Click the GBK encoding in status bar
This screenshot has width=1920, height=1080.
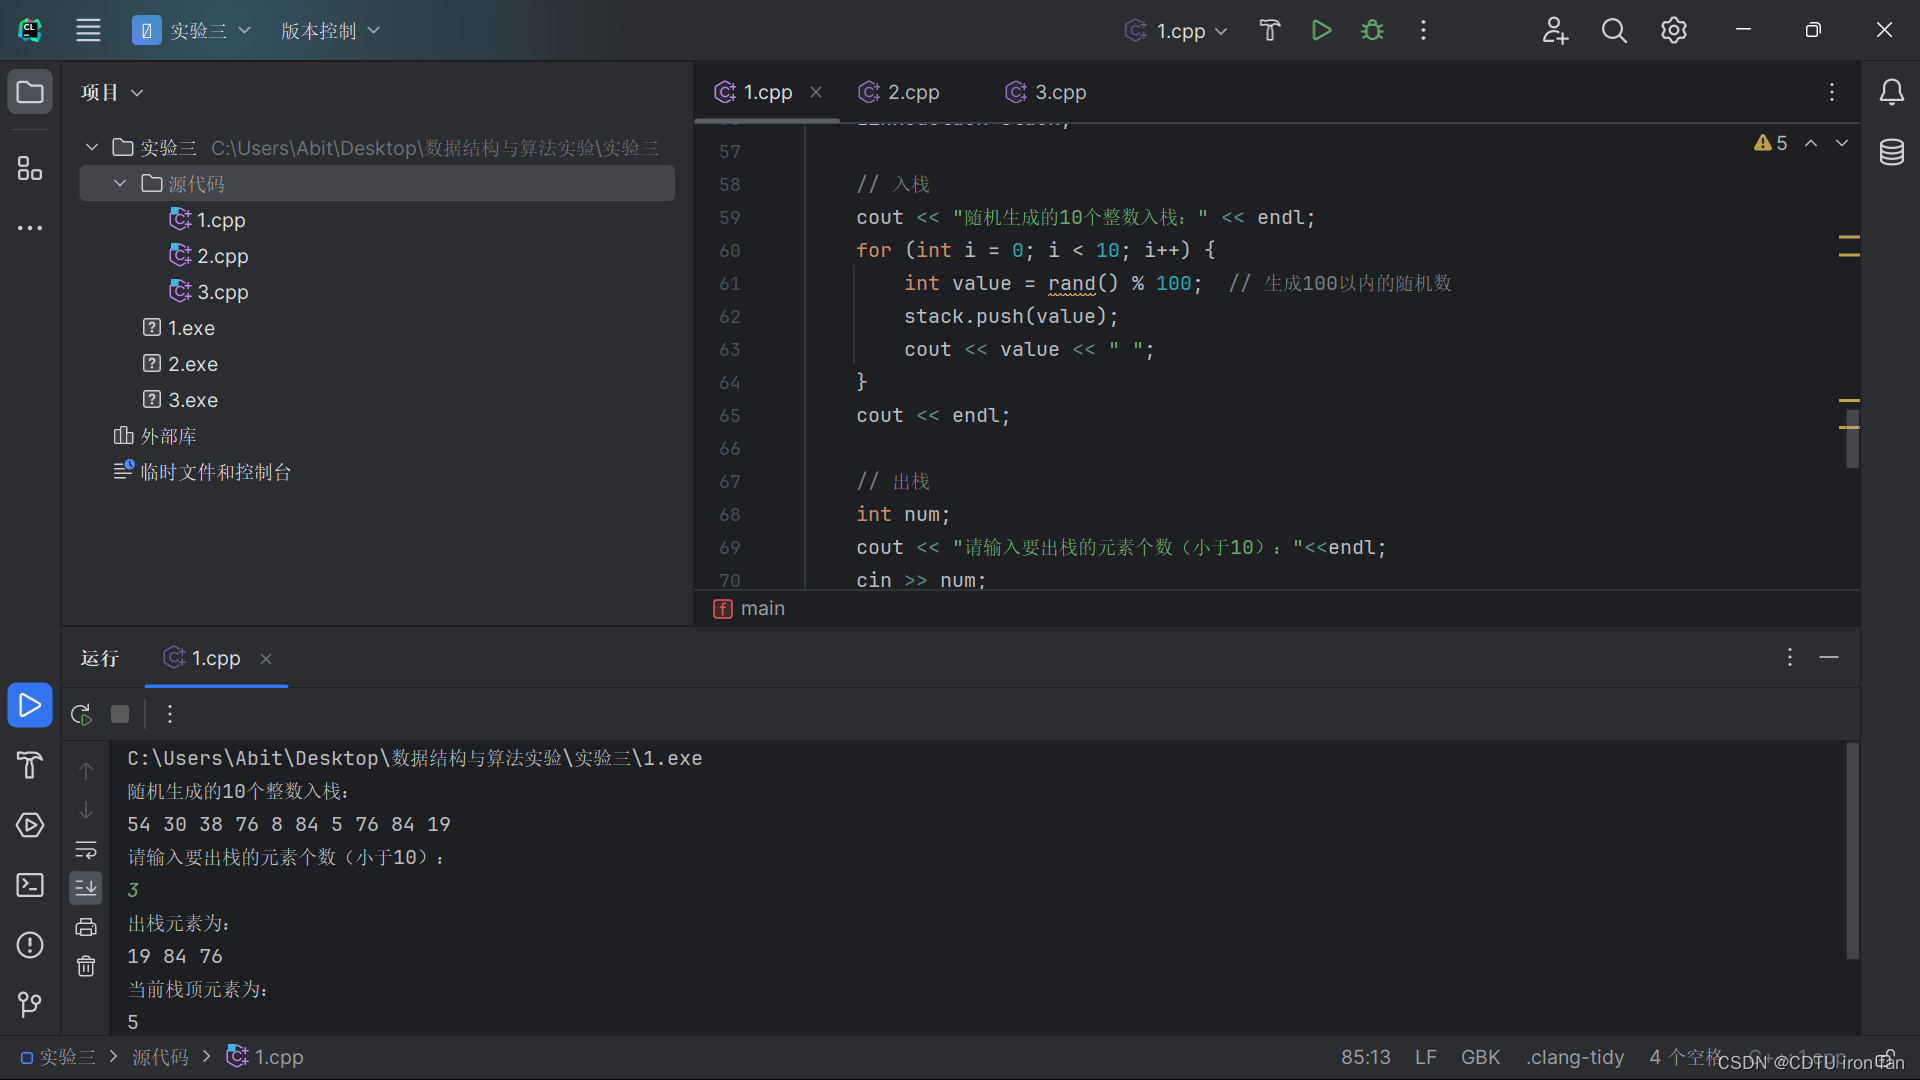(1480, 1057)
